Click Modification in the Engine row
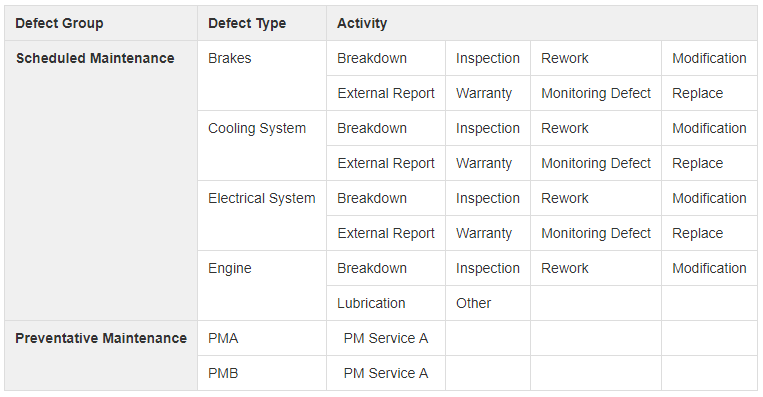The width and height of the screenshot is (763, 397). (x=709, y=268)
